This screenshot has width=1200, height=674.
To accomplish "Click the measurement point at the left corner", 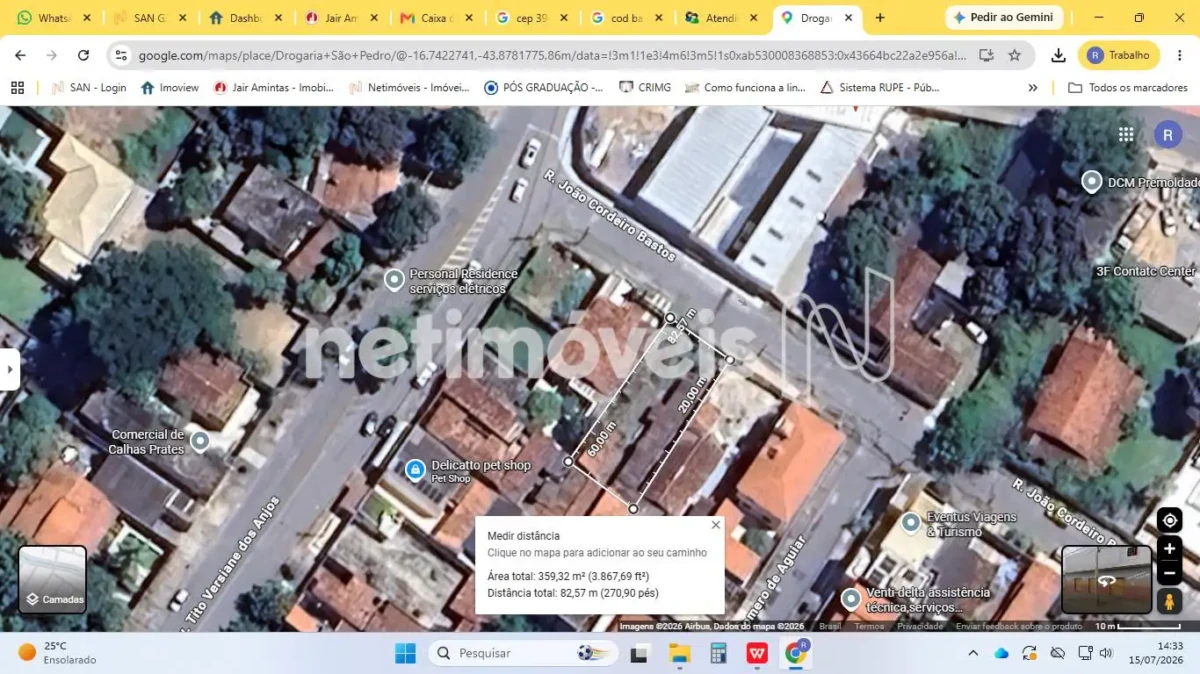I will tap(568, 461).
